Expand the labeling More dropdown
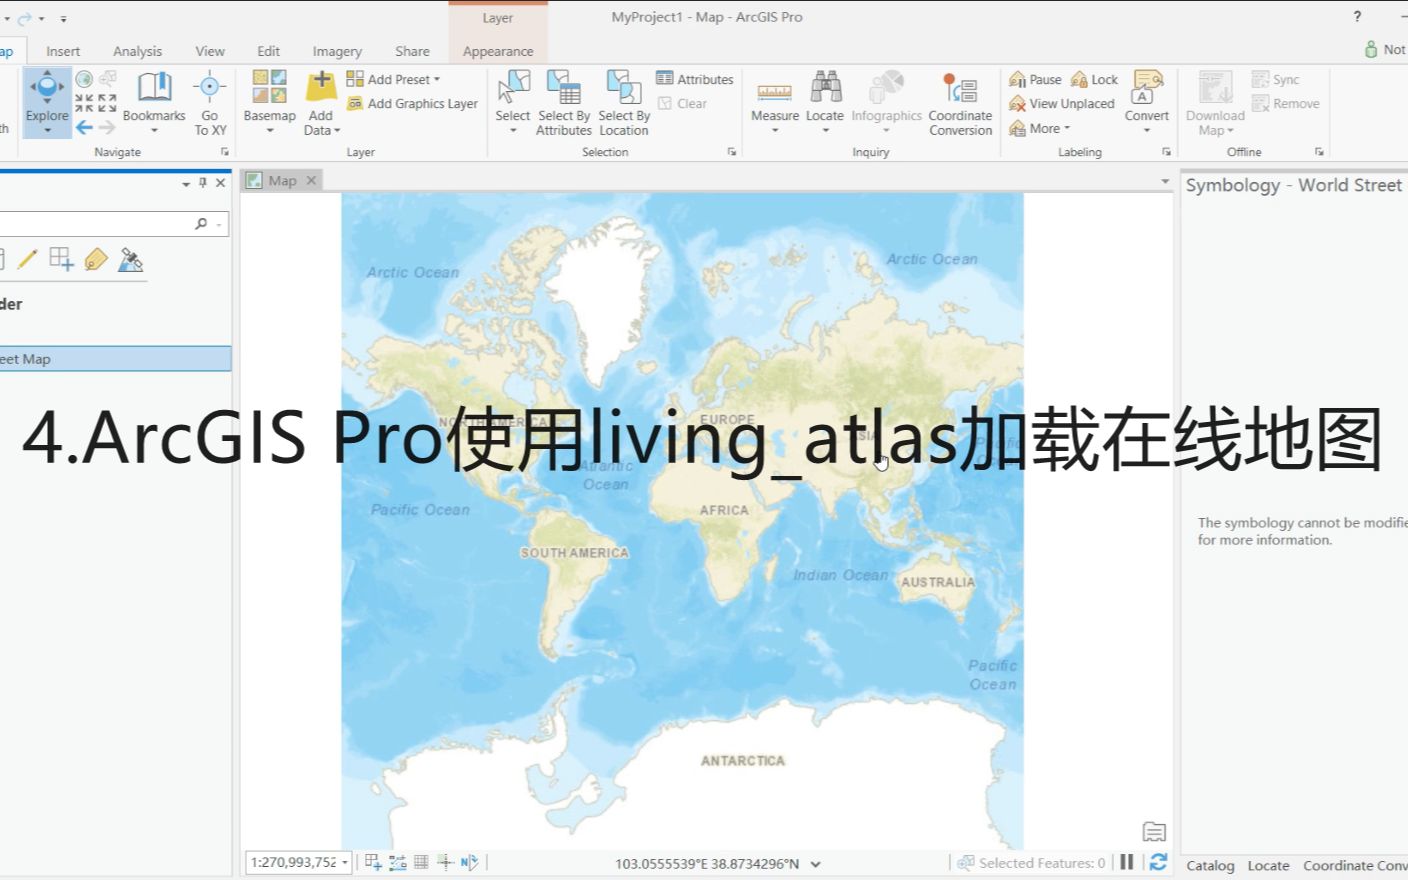The height and width of the screenshot is (880, 1408). coord(1040,128)
